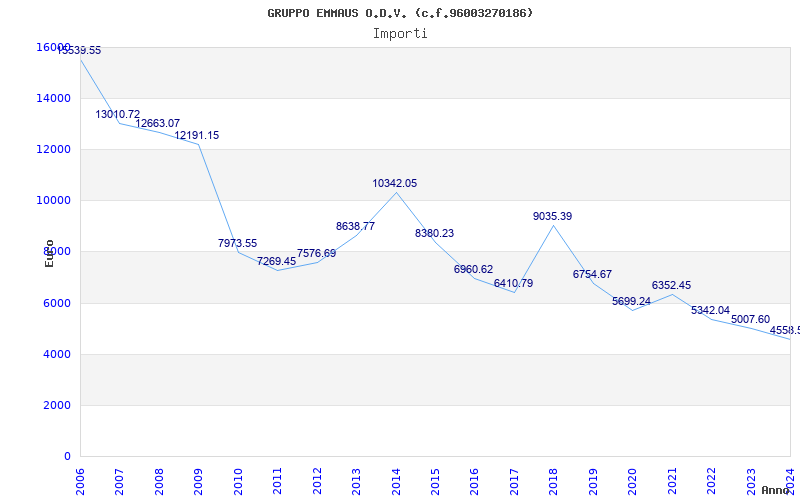800x500 pixels.
Task: Select the 12191.15 data label
Action: (x=197, y=135)
